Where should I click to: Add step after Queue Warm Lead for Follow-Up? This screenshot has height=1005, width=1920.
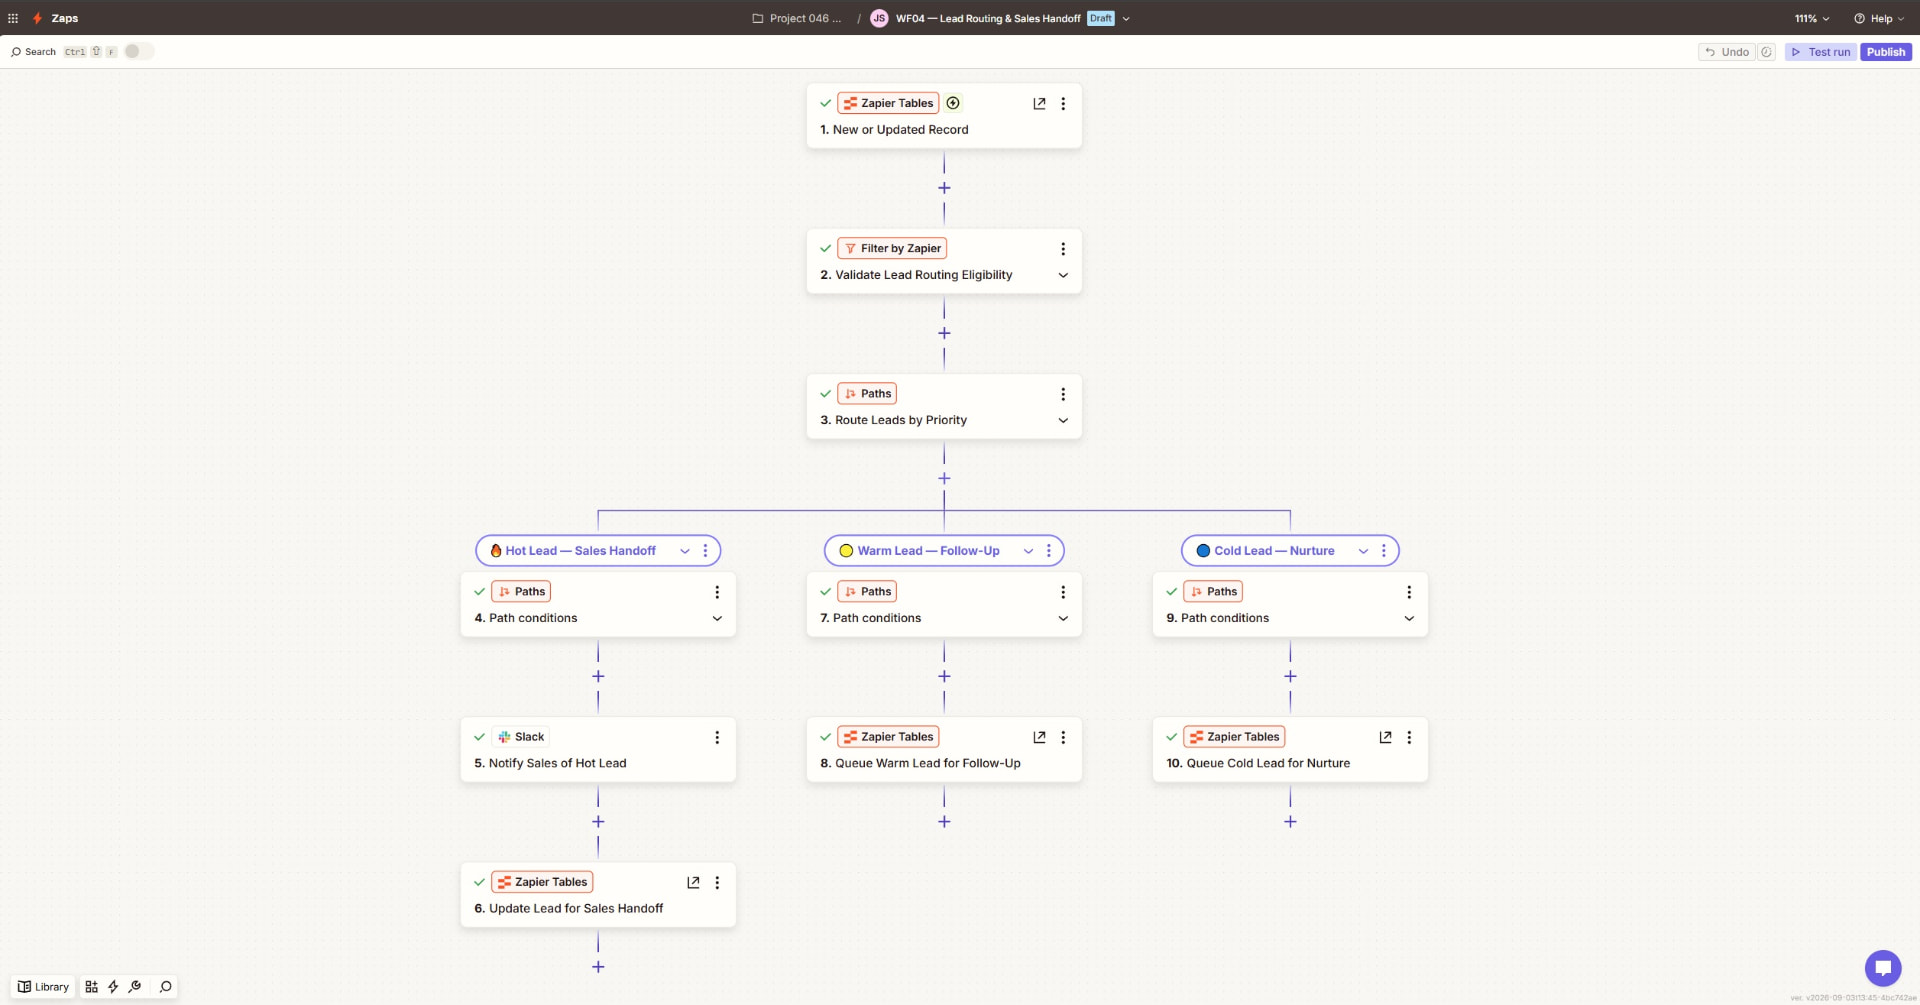click(x=944, y=821)
